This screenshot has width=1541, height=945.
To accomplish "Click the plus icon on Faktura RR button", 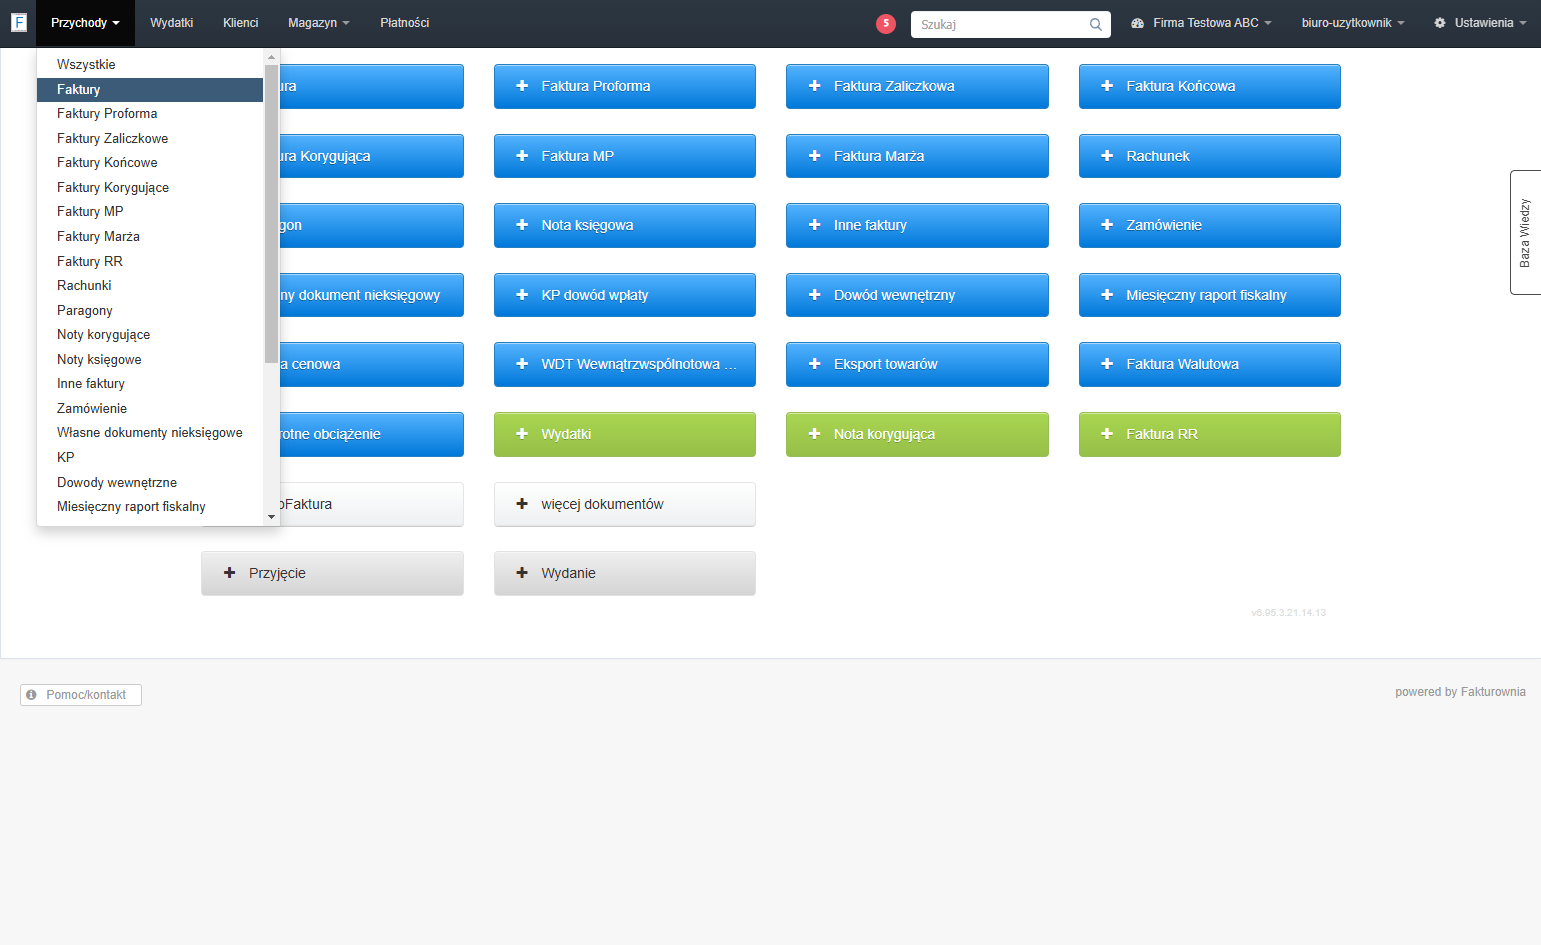I will tap(1107, 434).
